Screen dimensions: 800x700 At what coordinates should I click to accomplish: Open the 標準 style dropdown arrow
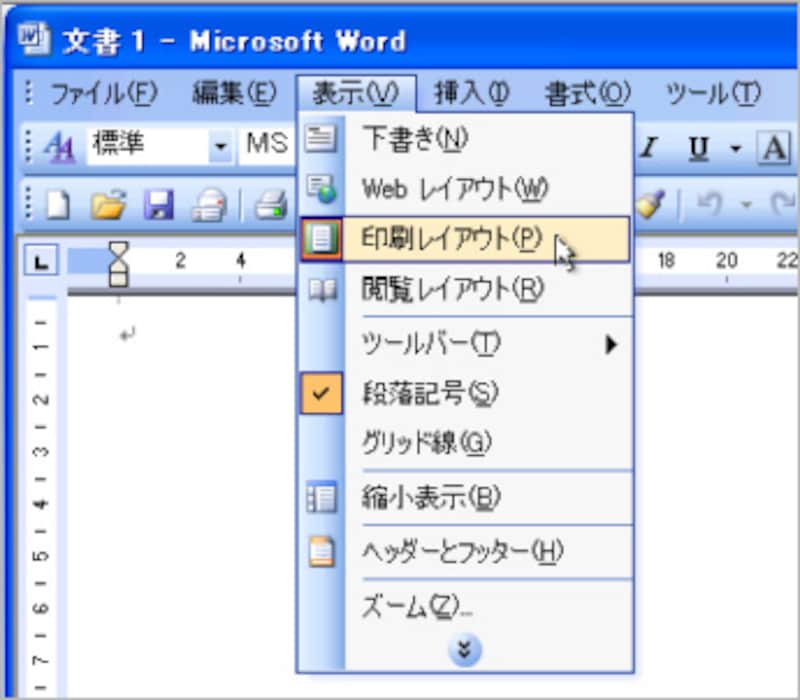(220, 147)
